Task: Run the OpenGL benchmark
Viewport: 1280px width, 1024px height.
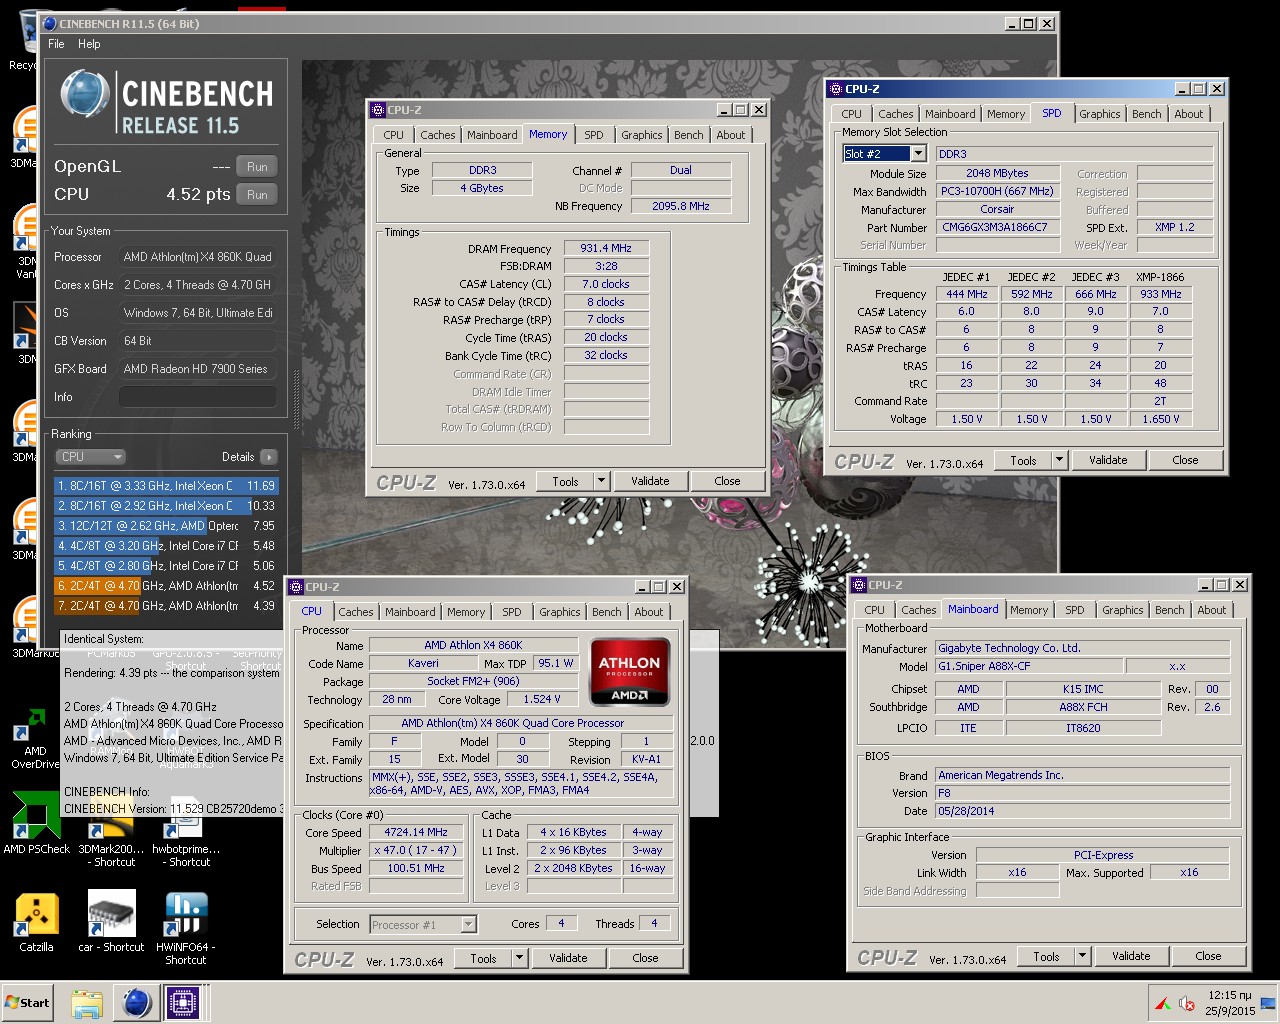Action: pyautogui.click(x=257, y=167)
